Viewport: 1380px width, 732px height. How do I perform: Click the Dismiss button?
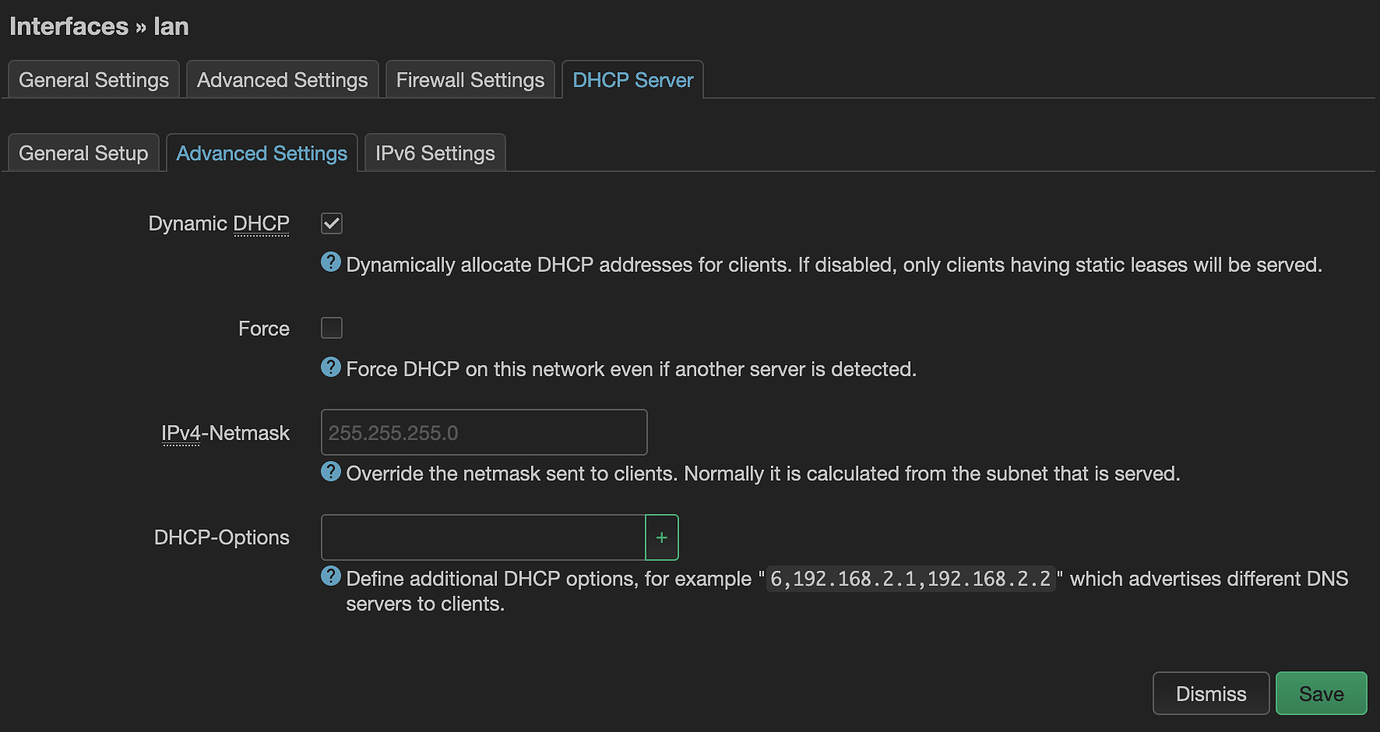[1210, 693]
